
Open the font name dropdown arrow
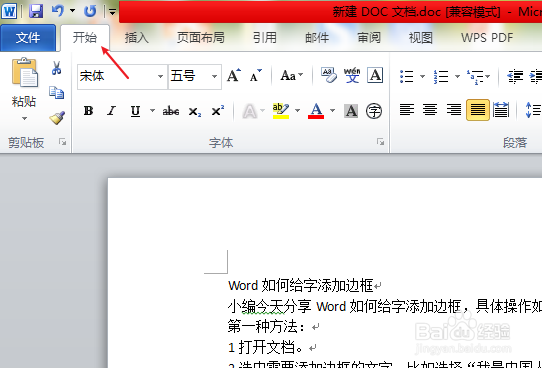(x=160, y=76)
